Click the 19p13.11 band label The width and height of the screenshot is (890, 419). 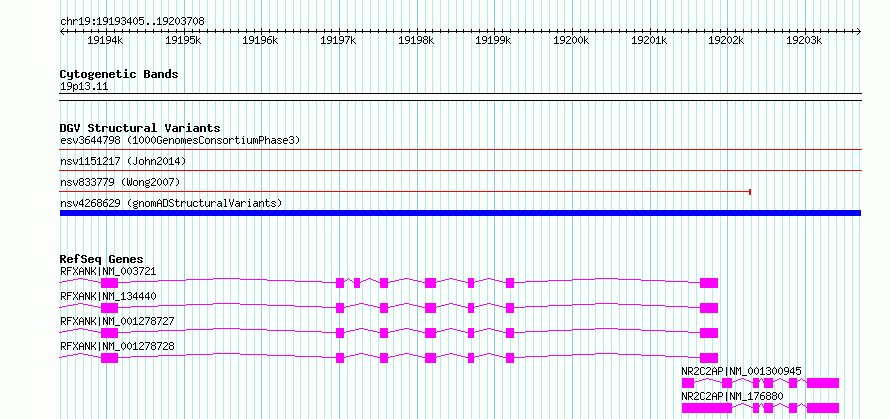pos(84,87)
